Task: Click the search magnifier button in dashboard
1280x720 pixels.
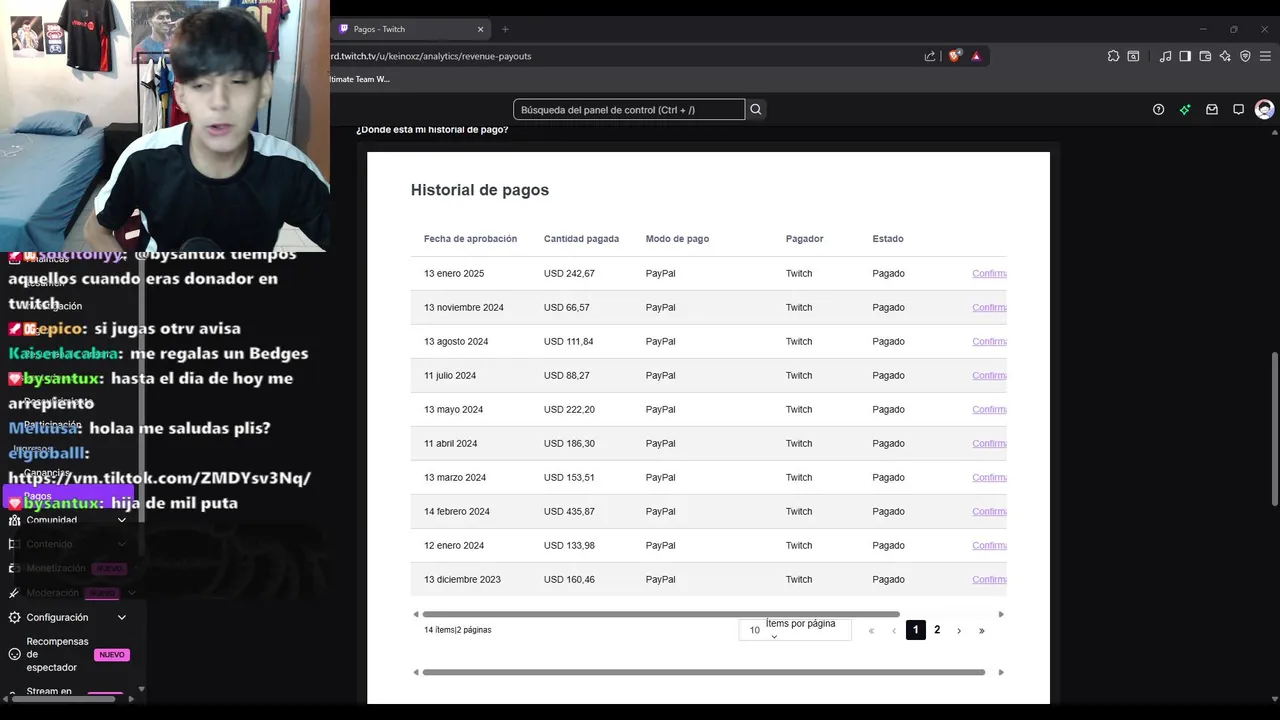Action: (x=756, y=110)
